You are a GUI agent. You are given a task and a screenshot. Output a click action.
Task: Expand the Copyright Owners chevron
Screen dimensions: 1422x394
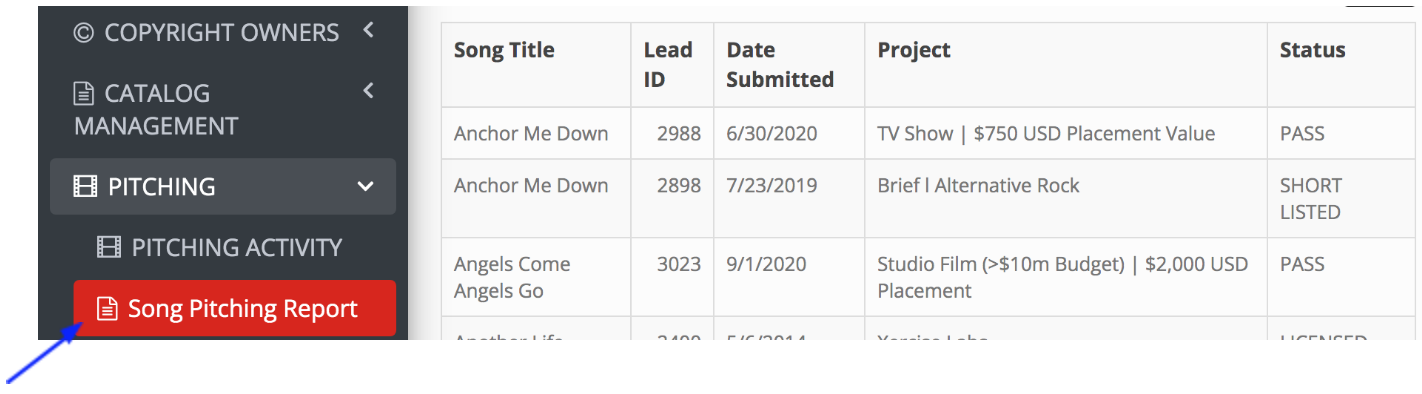point(368,31)
